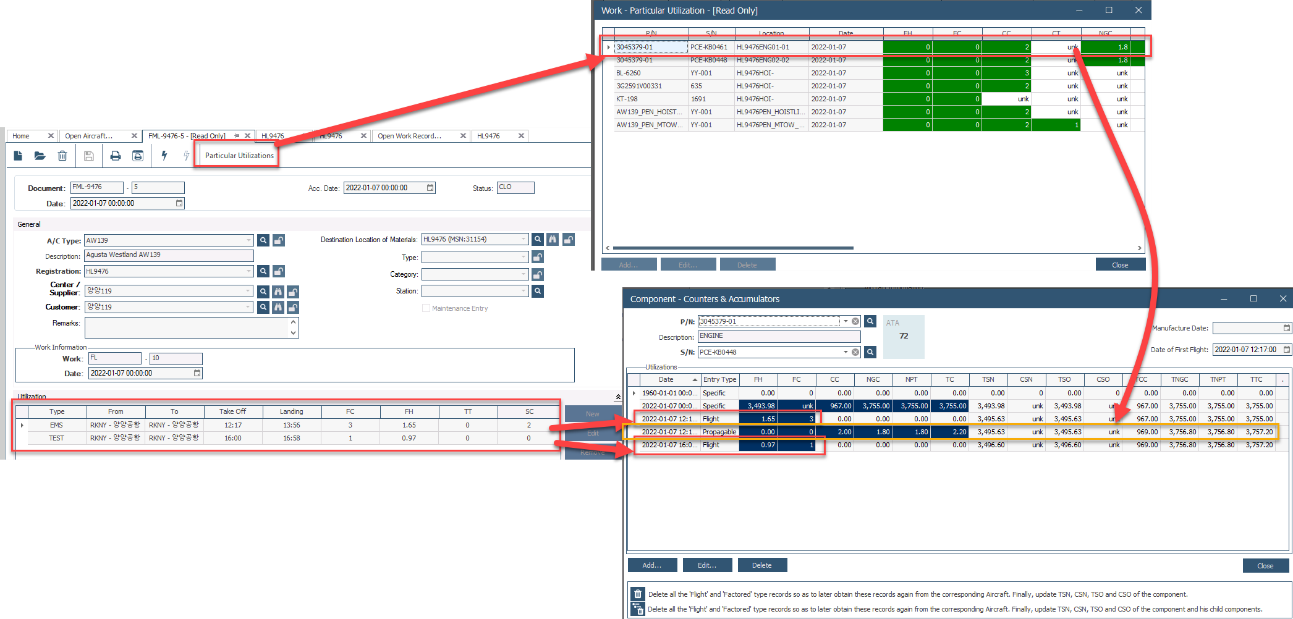Open Particular Utilizations from the toolbar
This screenshot has height=619, width=1293.
(238, 156)
